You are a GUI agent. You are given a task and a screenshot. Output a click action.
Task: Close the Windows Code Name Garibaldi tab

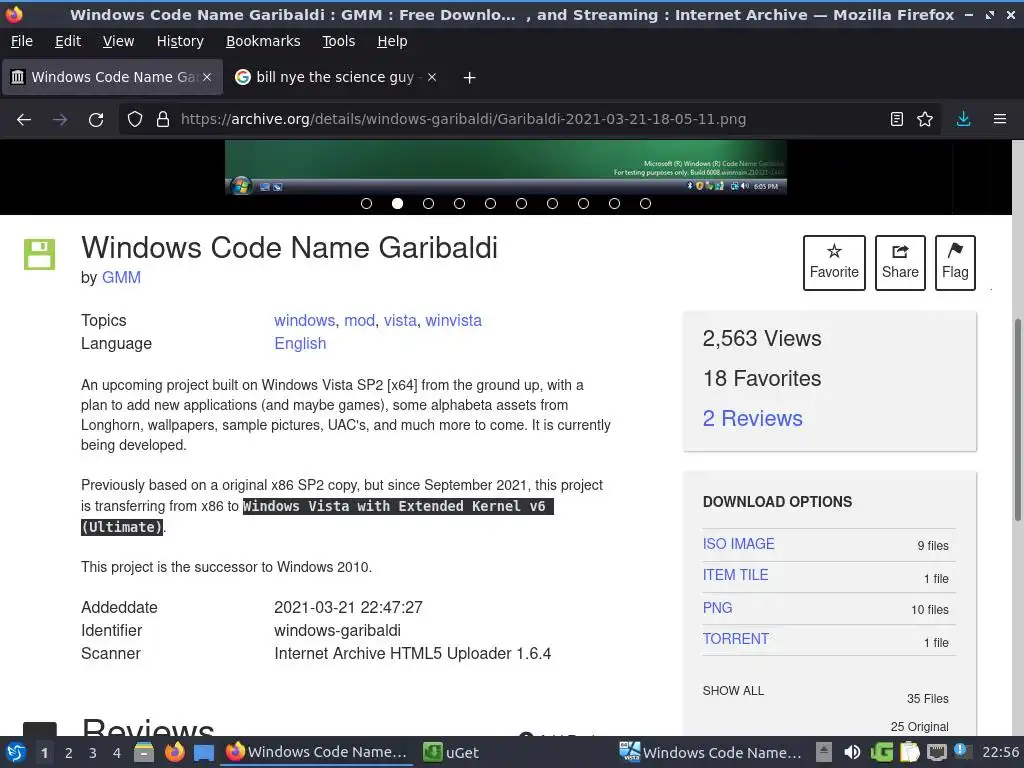point(207,77)
